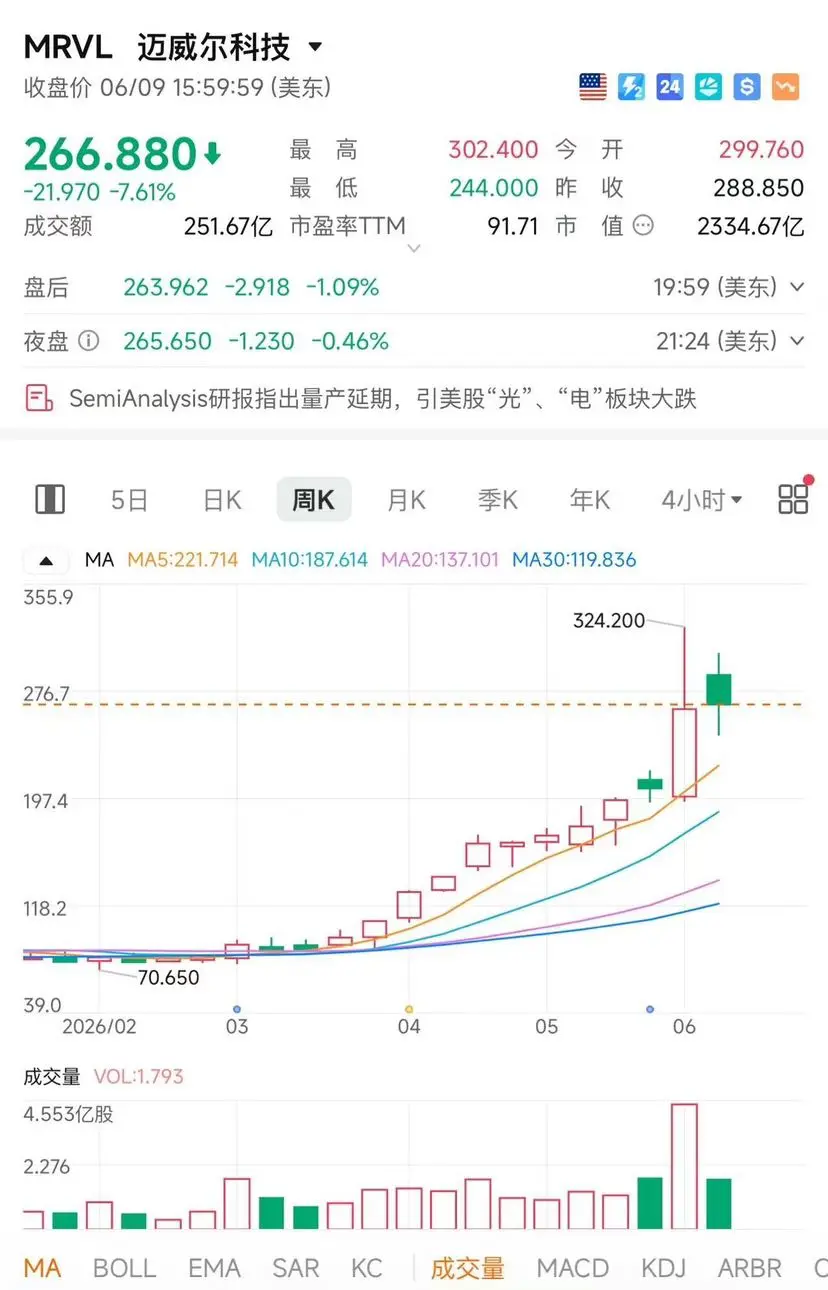The width and height of the screenshot is (828, 1290).
Task: Tap the night session price 265.650
Action: click(x=167, y=341)
